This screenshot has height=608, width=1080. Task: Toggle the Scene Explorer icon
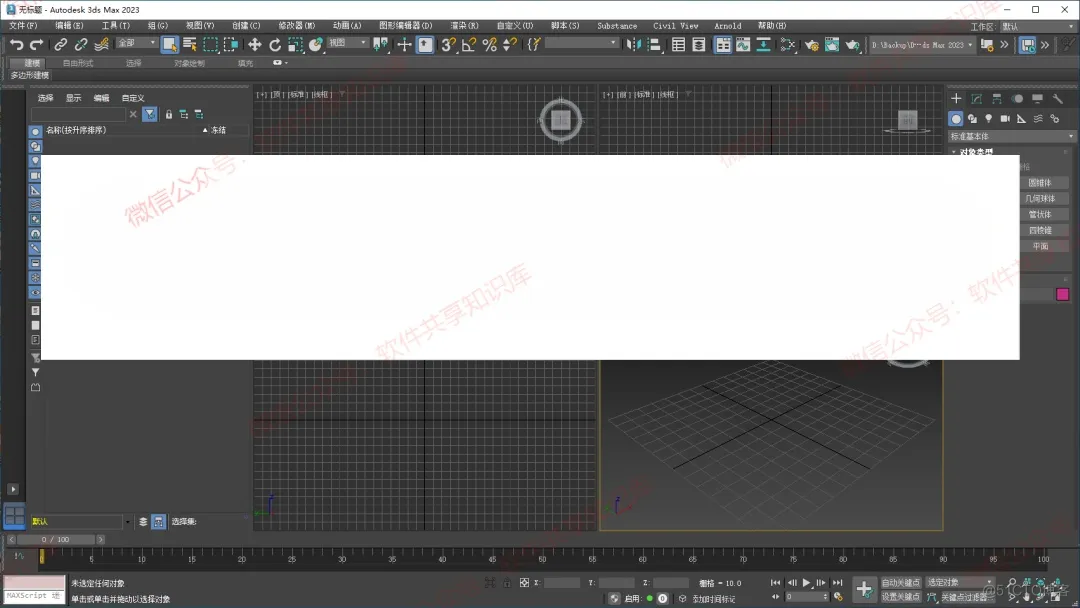tap(678, 45)
